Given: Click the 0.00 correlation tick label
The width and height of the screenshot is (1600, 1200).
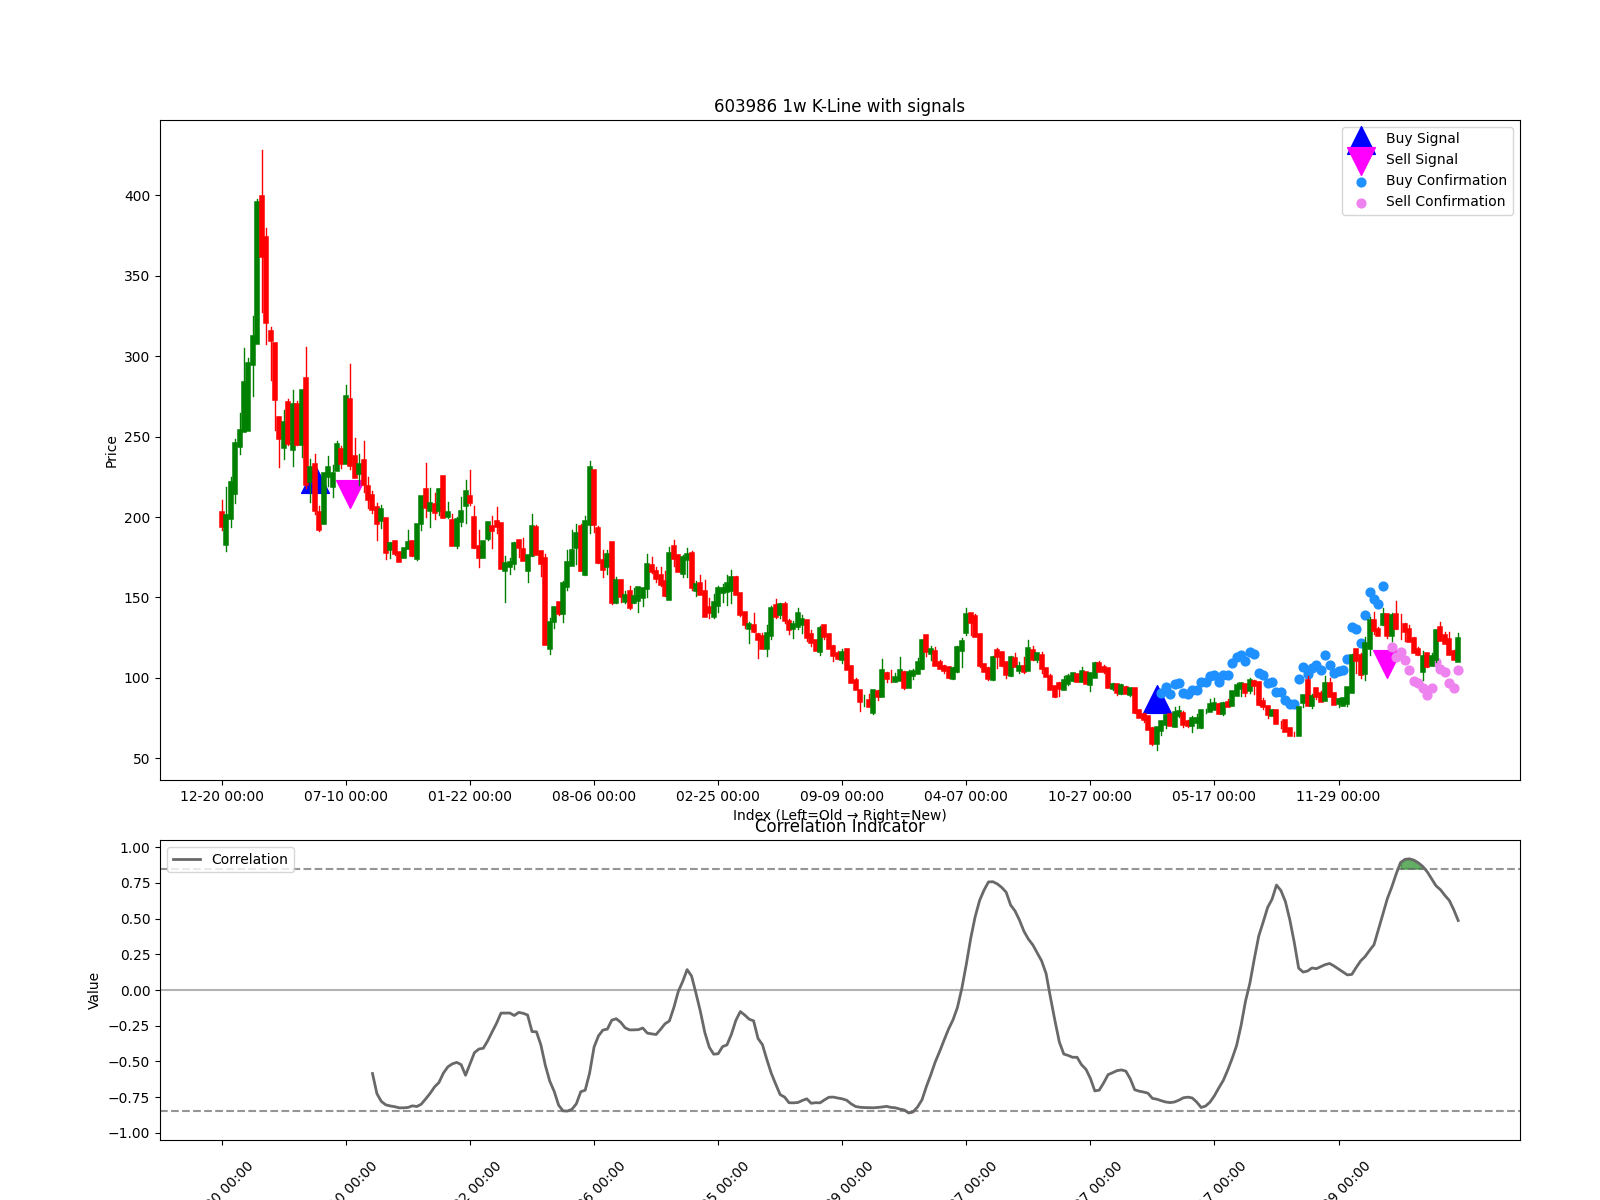Looking at the screenshot, I should point(134,991).
